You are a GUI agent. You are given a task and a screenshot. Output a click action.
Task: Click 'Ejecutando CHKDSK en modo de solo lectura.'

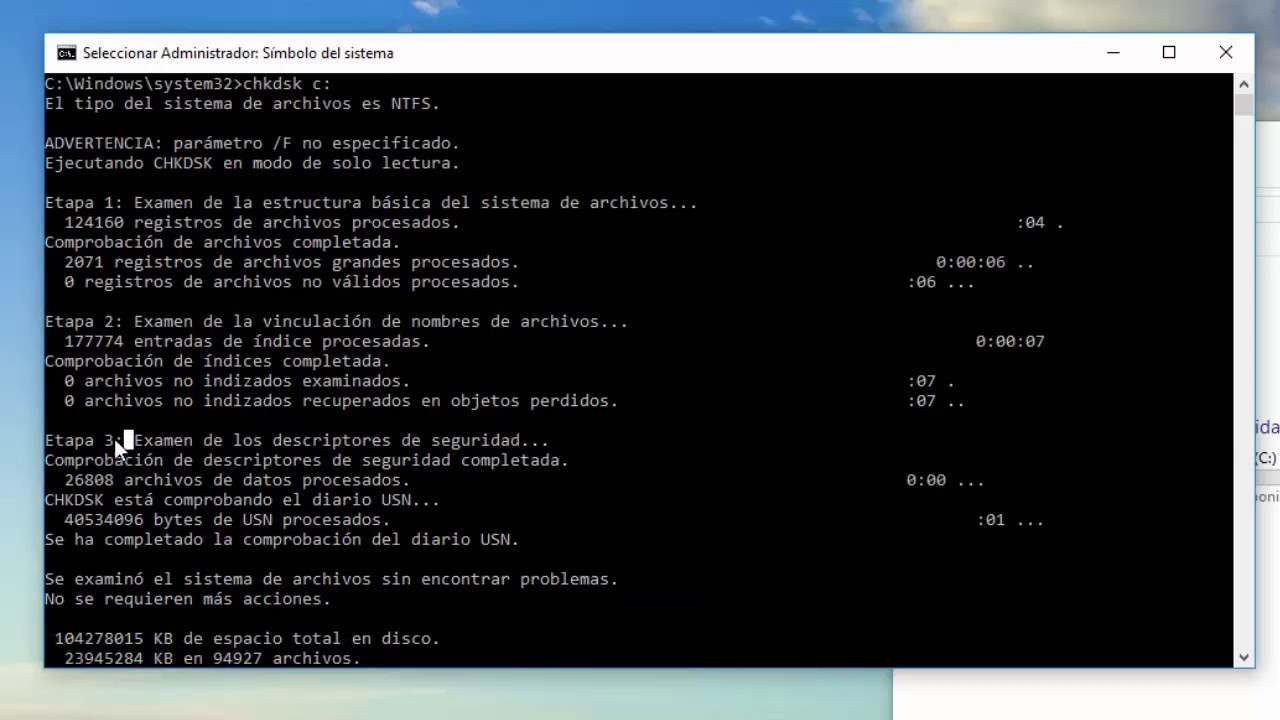pos(252,163)
